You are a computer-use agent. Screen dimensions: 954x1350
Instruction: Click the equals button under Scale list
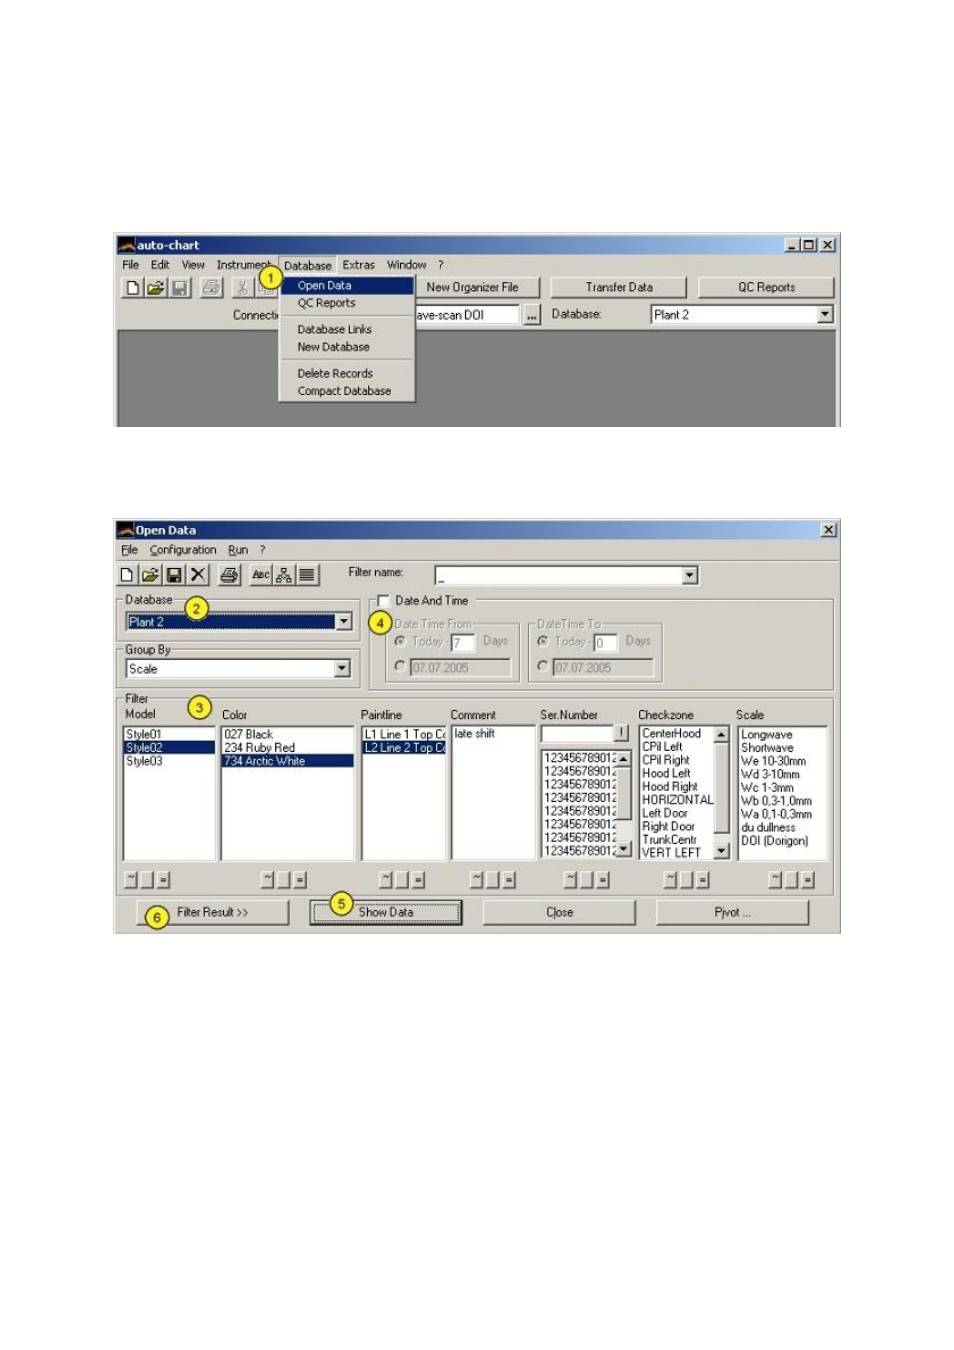tap(807, 879)
